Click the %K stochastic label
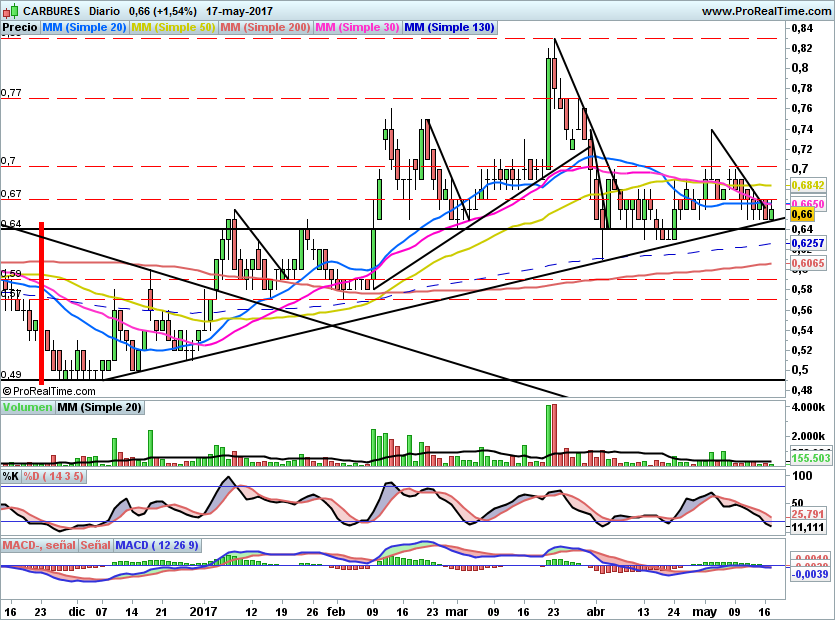835x620 pixels. [11, 476]
